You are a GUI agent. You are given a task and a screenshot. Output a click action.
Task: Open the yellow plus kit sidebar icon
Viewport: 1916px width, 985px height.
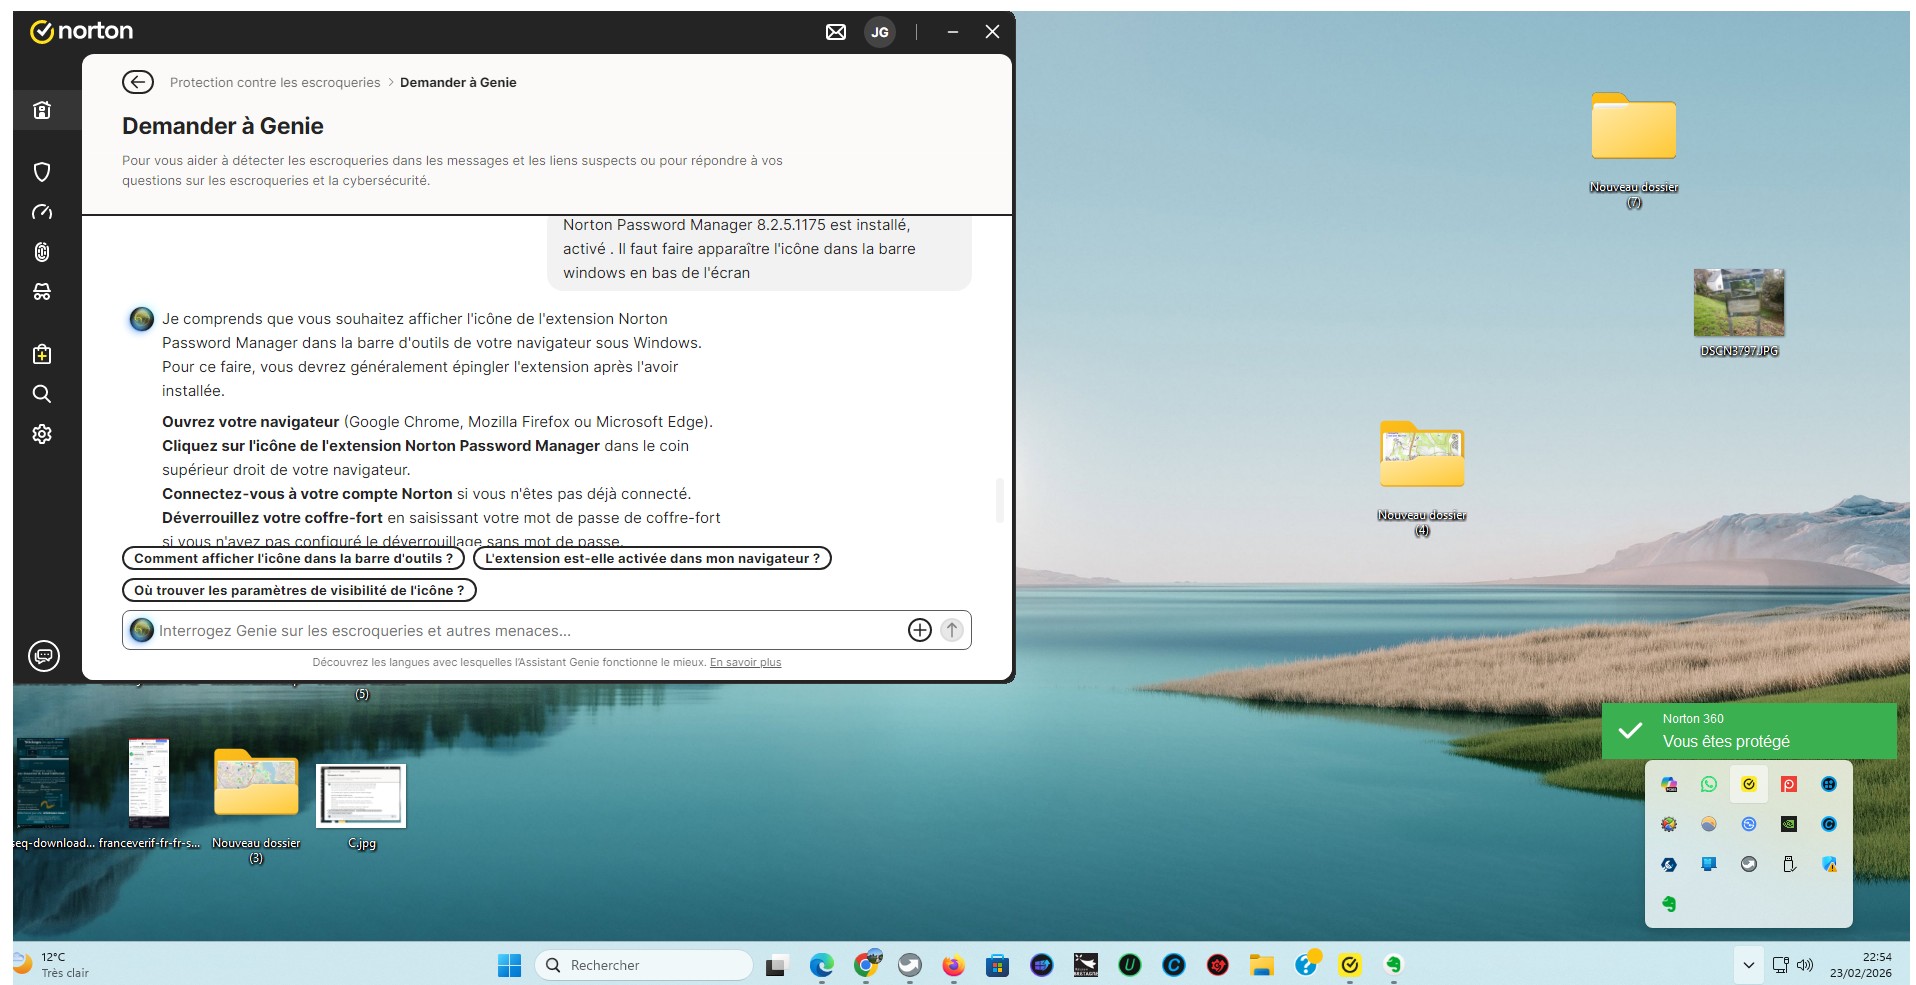coord(42,354)
